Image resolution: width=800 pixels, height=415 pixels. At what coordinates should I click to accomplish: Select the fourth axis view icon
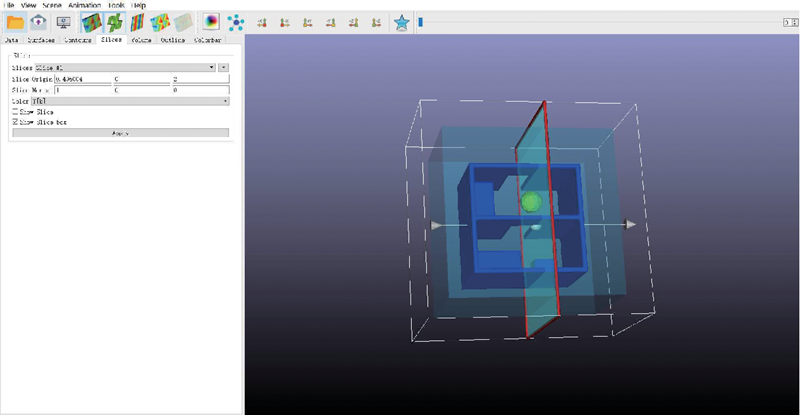[x=331, y=22]
